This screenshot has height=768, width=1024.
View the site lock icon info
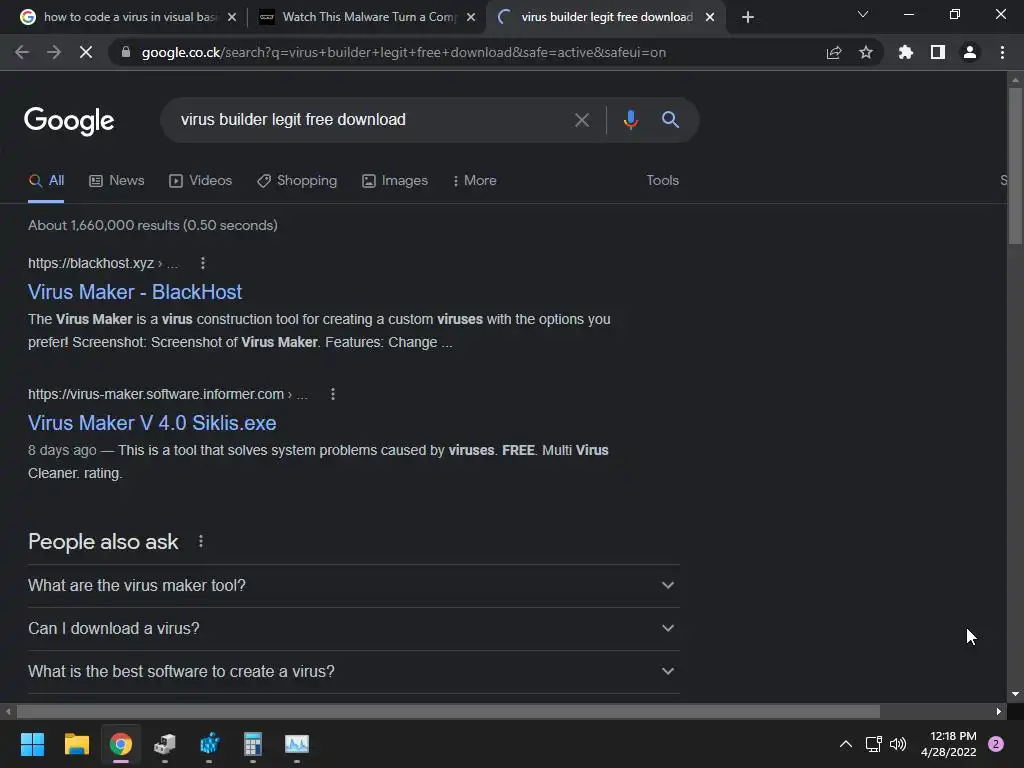click(126, 52)
